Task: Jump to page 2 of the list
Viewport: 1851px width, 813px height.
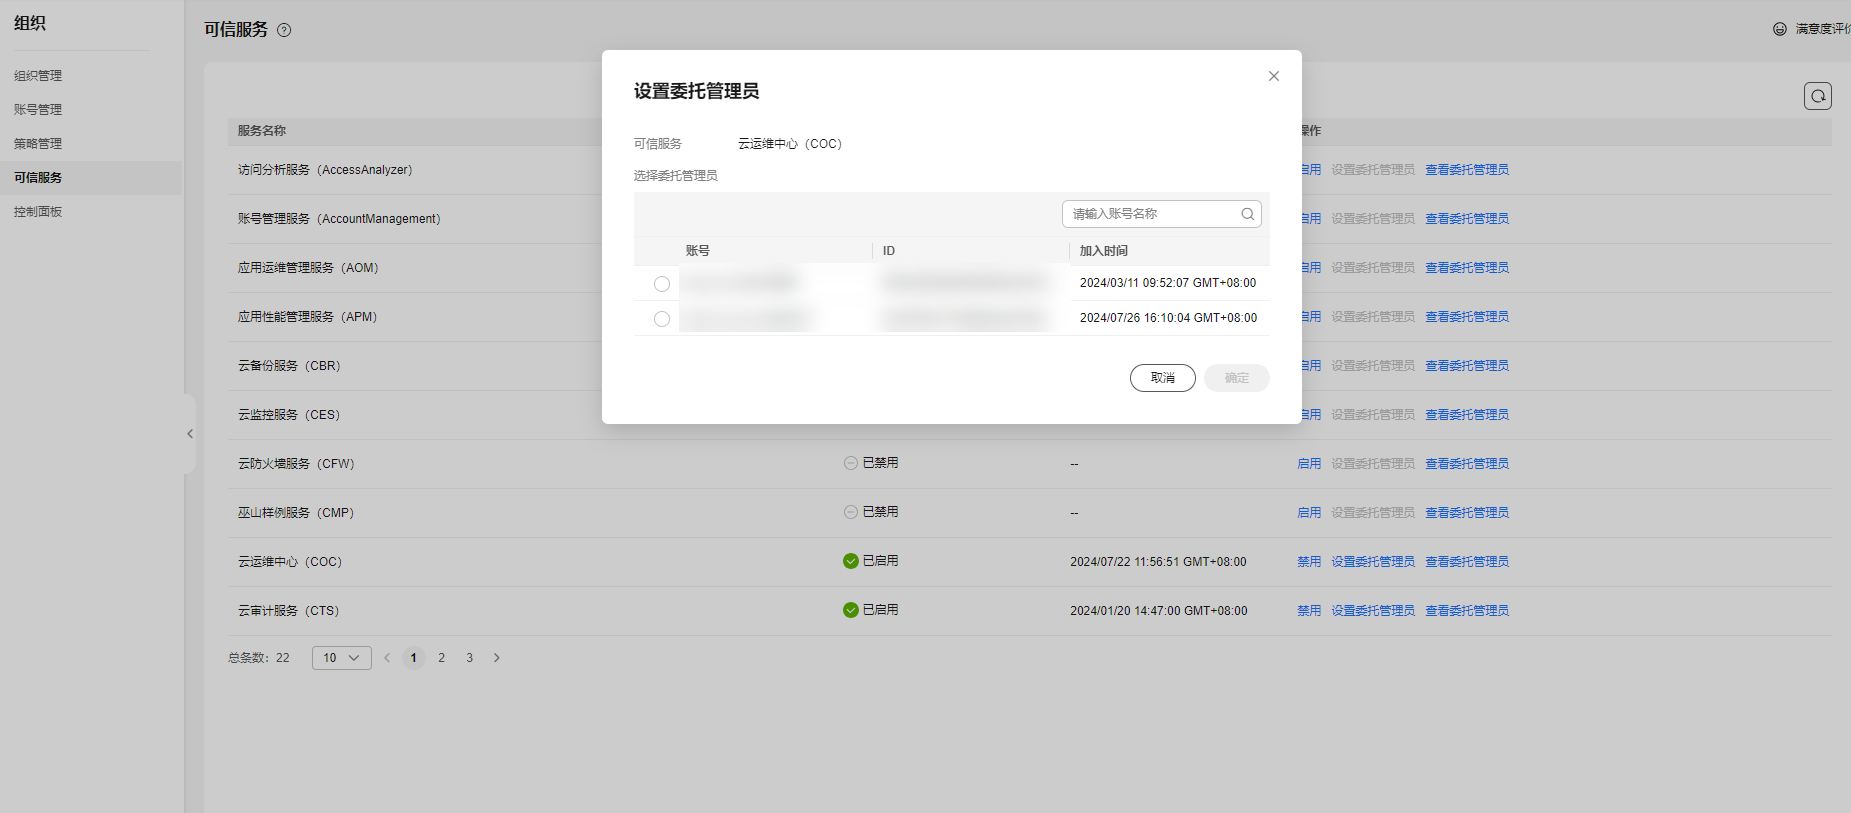Action: click(x=441, y=658)
